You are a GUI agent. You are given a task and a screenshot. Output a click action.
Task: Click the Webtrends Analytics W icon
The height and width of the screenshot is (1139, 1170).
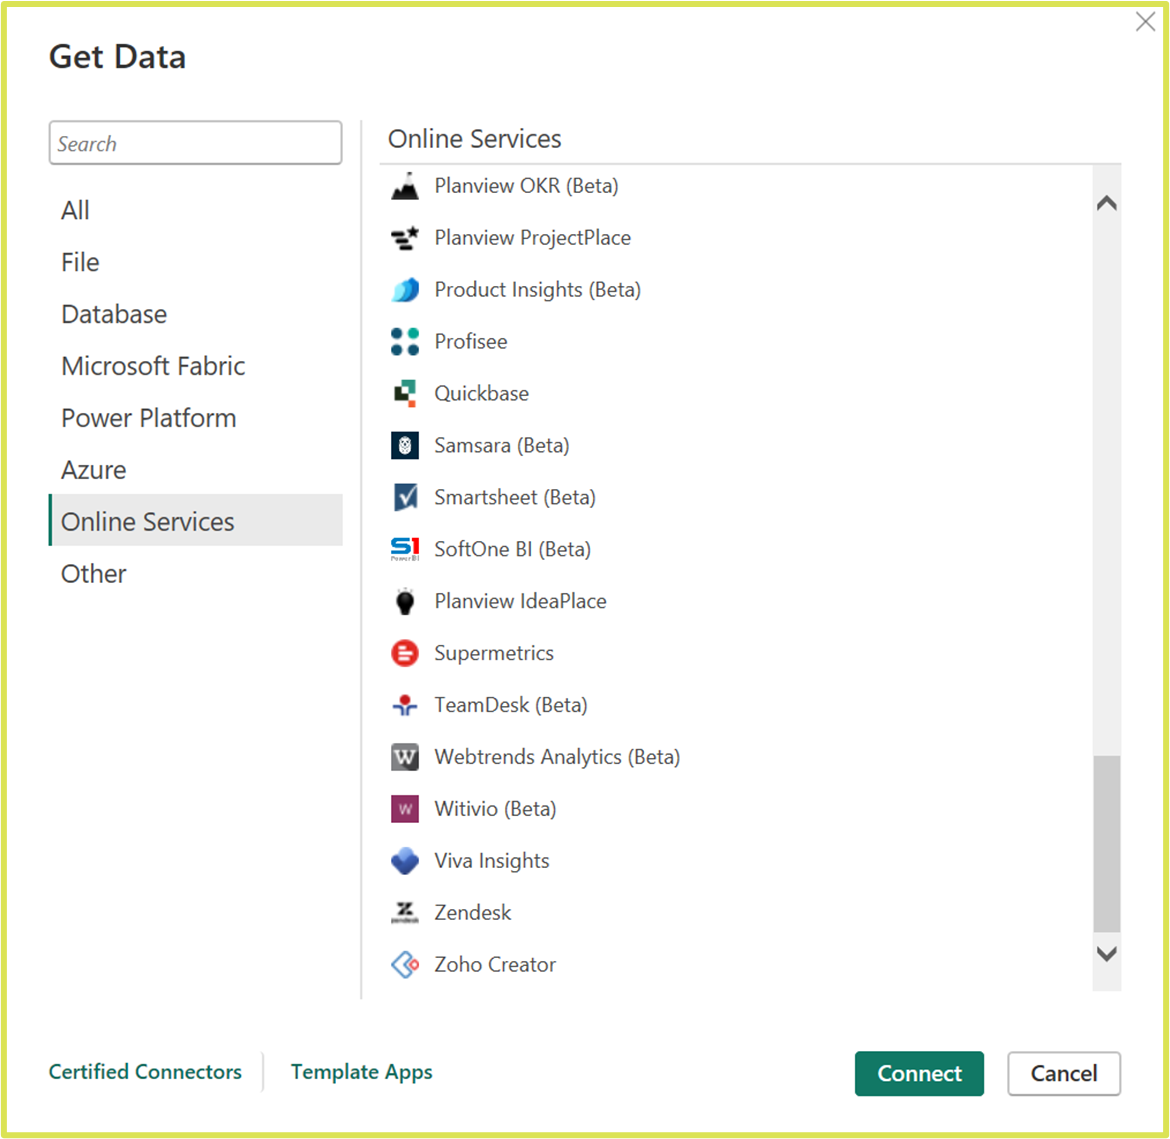pos(404,757)
